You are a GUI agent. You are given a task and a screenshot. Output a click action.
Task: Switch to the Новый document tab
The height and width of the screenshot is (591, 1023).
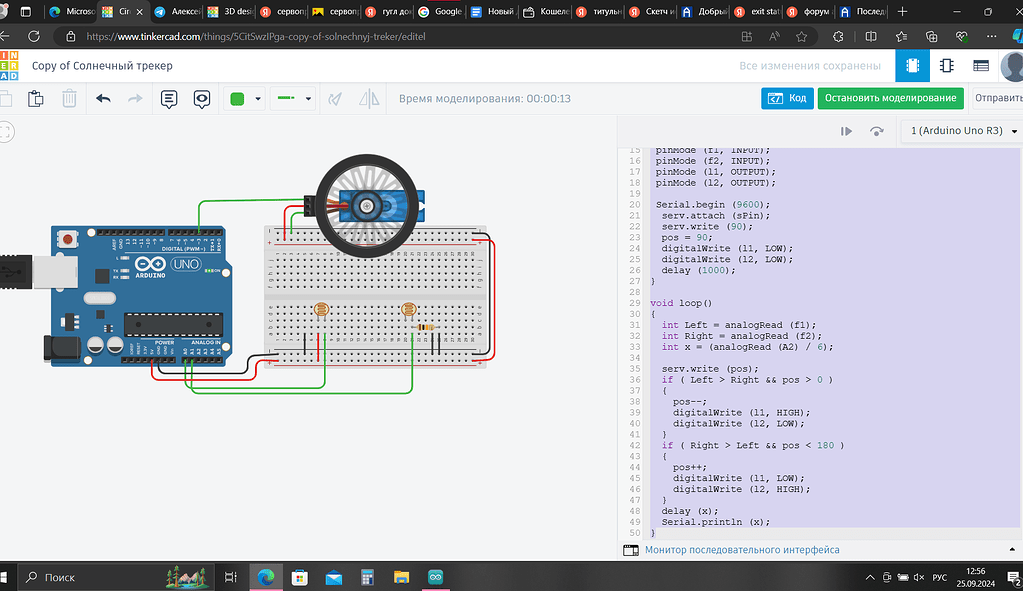coord(493,12)
